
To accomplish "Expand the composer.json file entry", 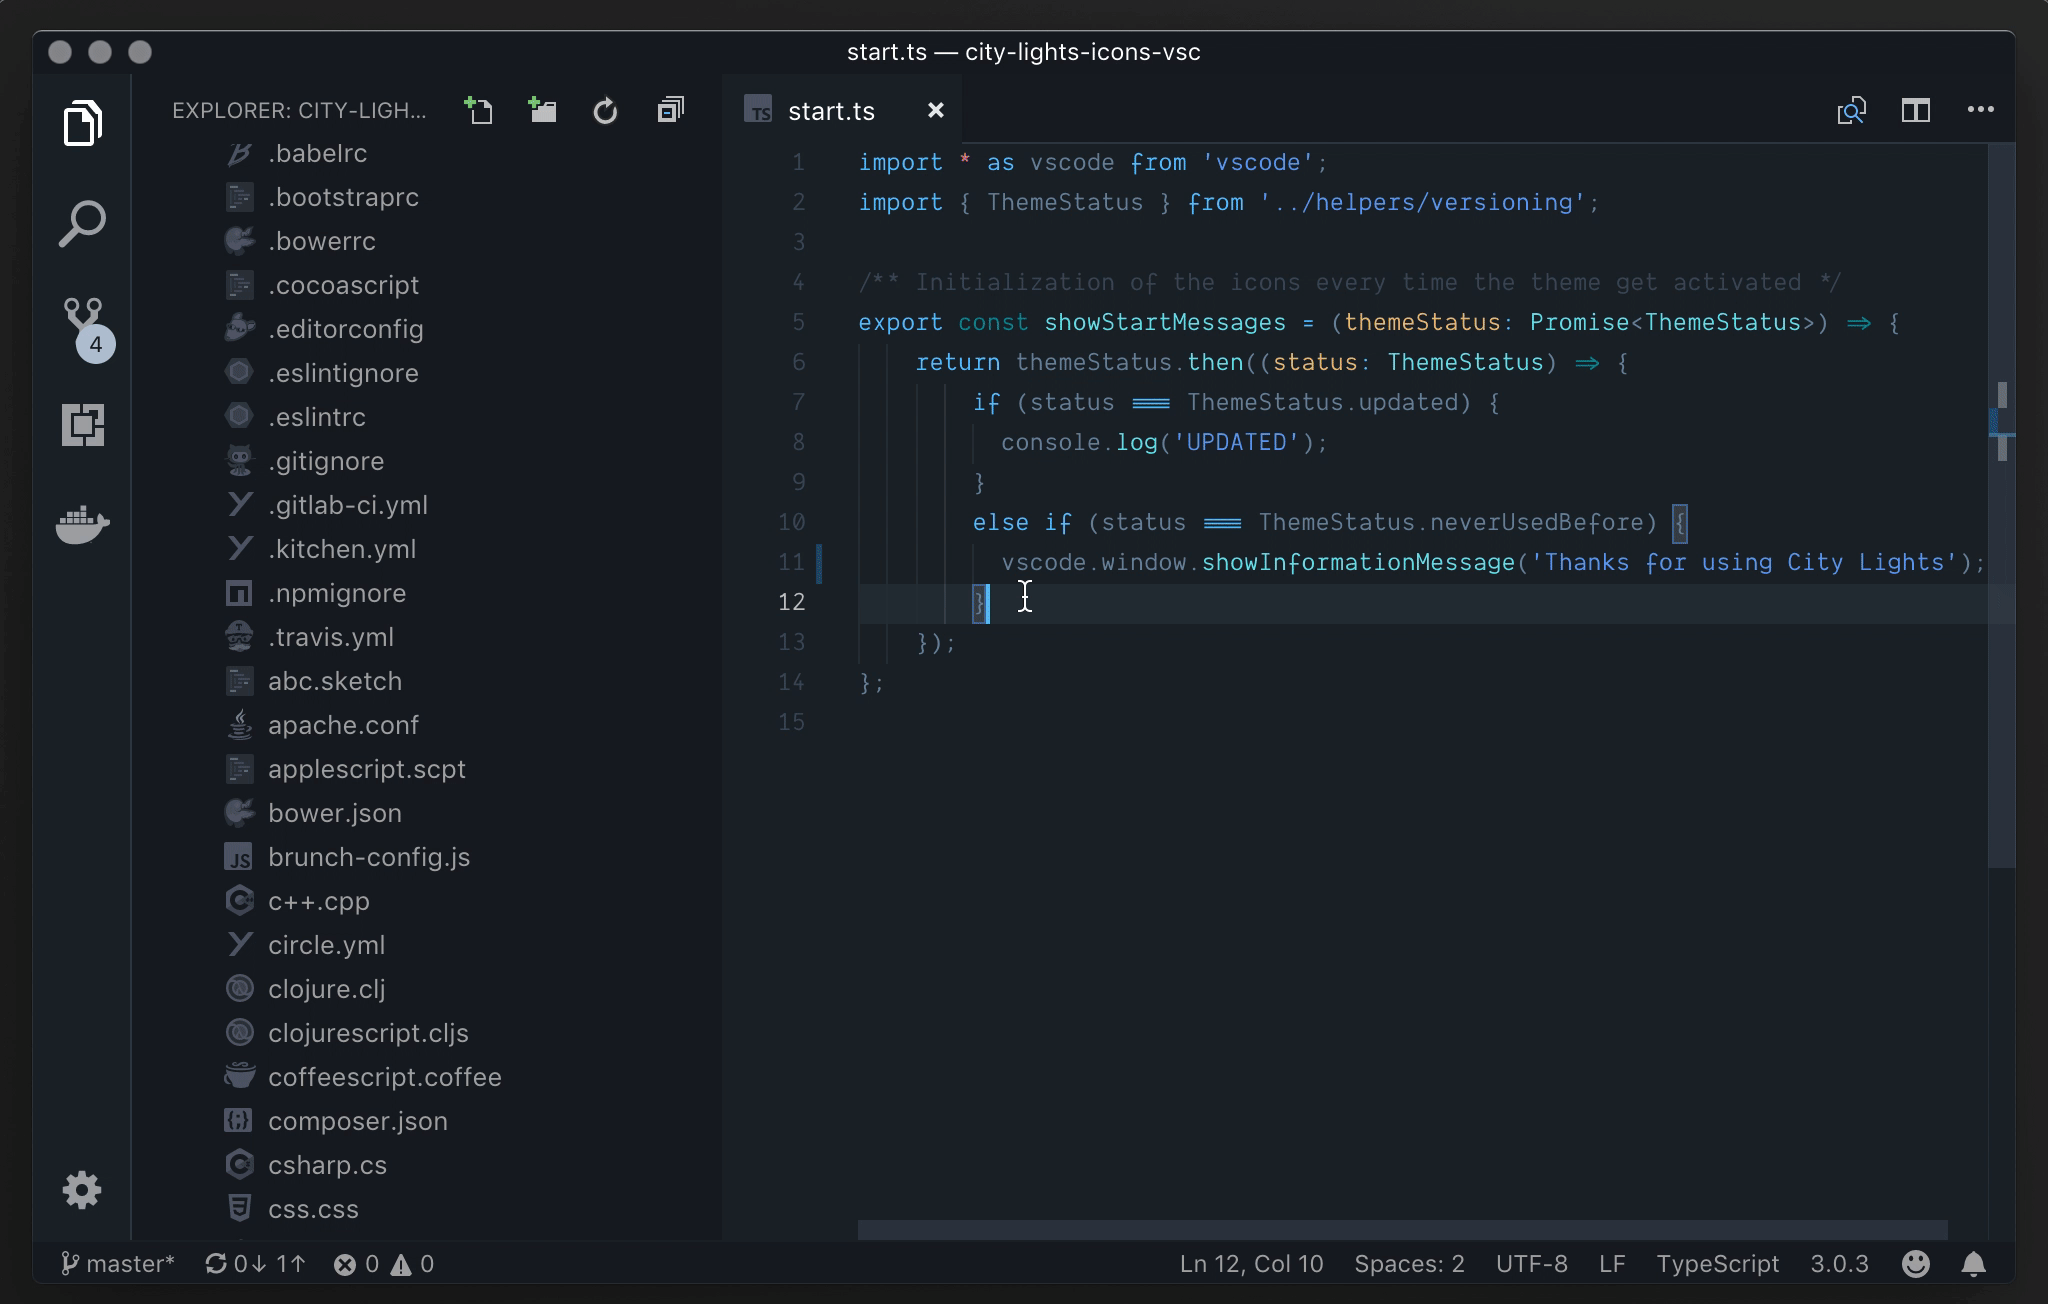I will [357, 1120].
